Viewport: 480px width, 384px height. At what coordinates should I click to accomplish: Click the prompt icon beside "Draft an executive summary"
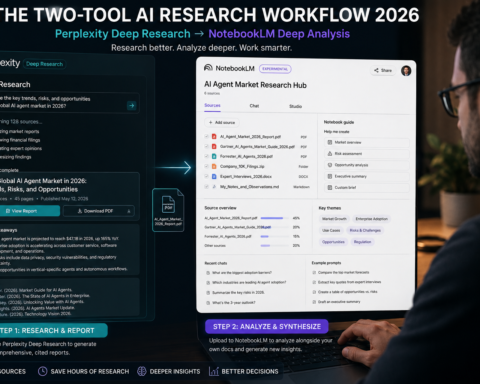click(314, 302)
